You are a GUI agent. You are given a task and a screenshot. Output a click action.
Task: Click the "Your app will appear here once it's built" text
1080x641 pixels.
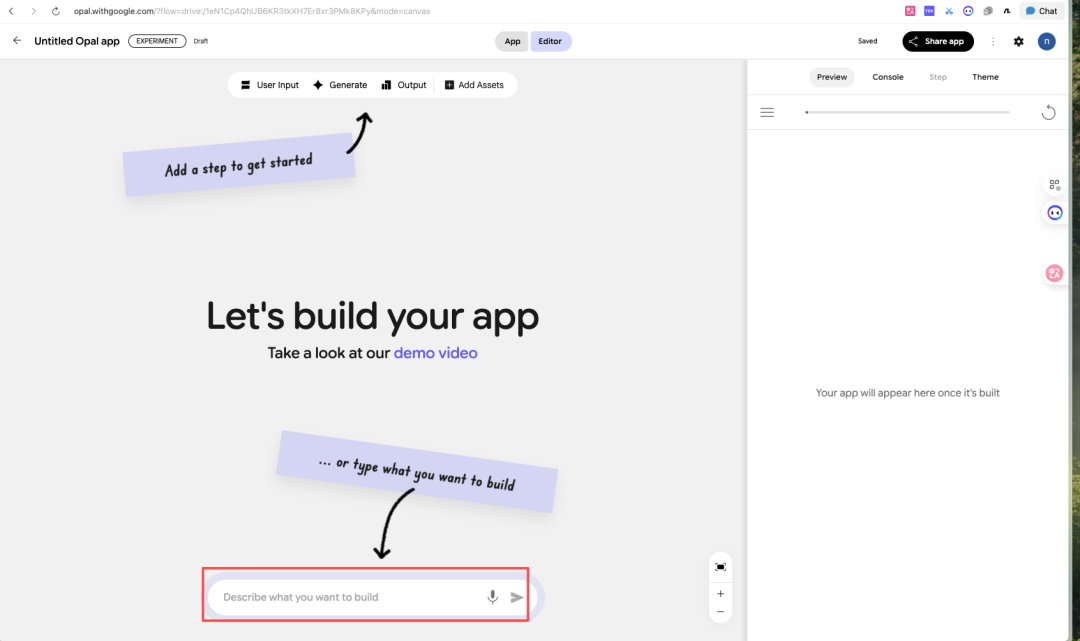pyautogui.click(x=907, y=393)
